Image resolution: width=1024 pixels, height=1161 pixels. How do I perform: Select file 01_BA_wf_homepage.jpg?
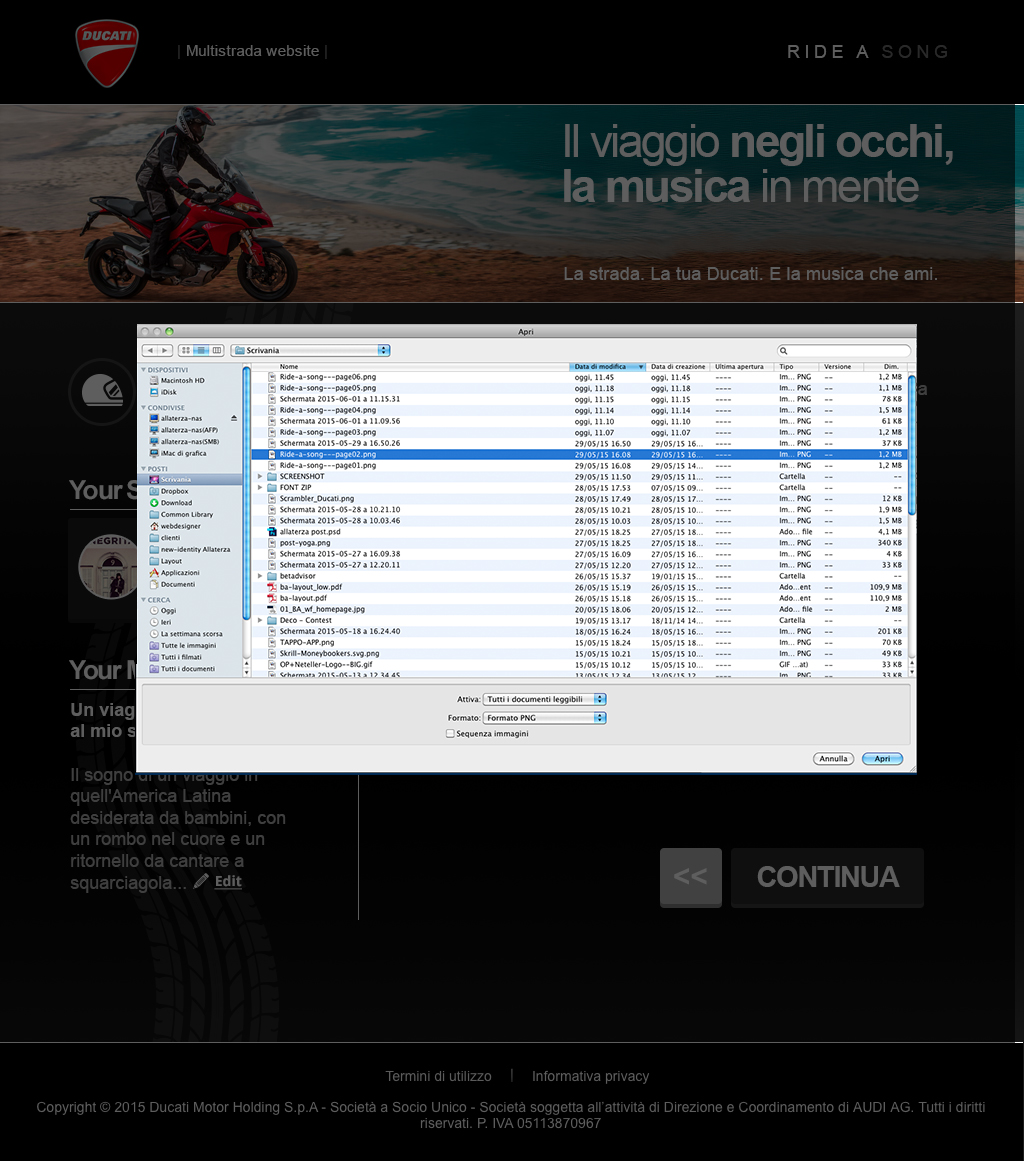[x=579, y=609]
